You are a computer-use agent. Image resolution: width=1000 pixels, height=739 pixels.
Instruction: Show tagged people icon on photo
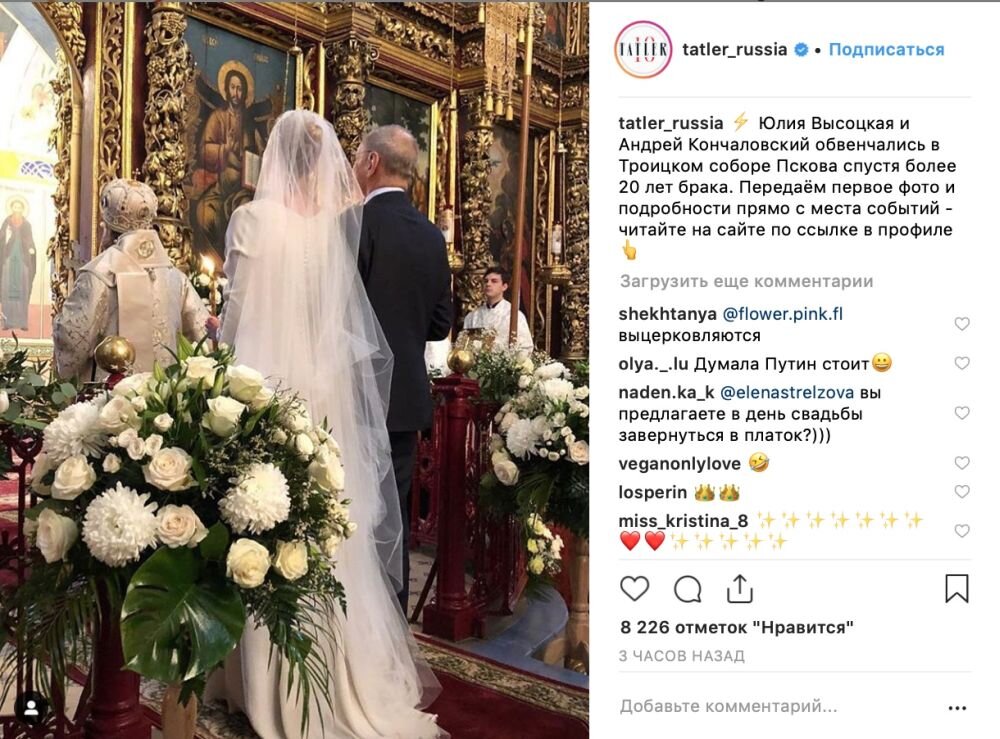click(31, 708)
